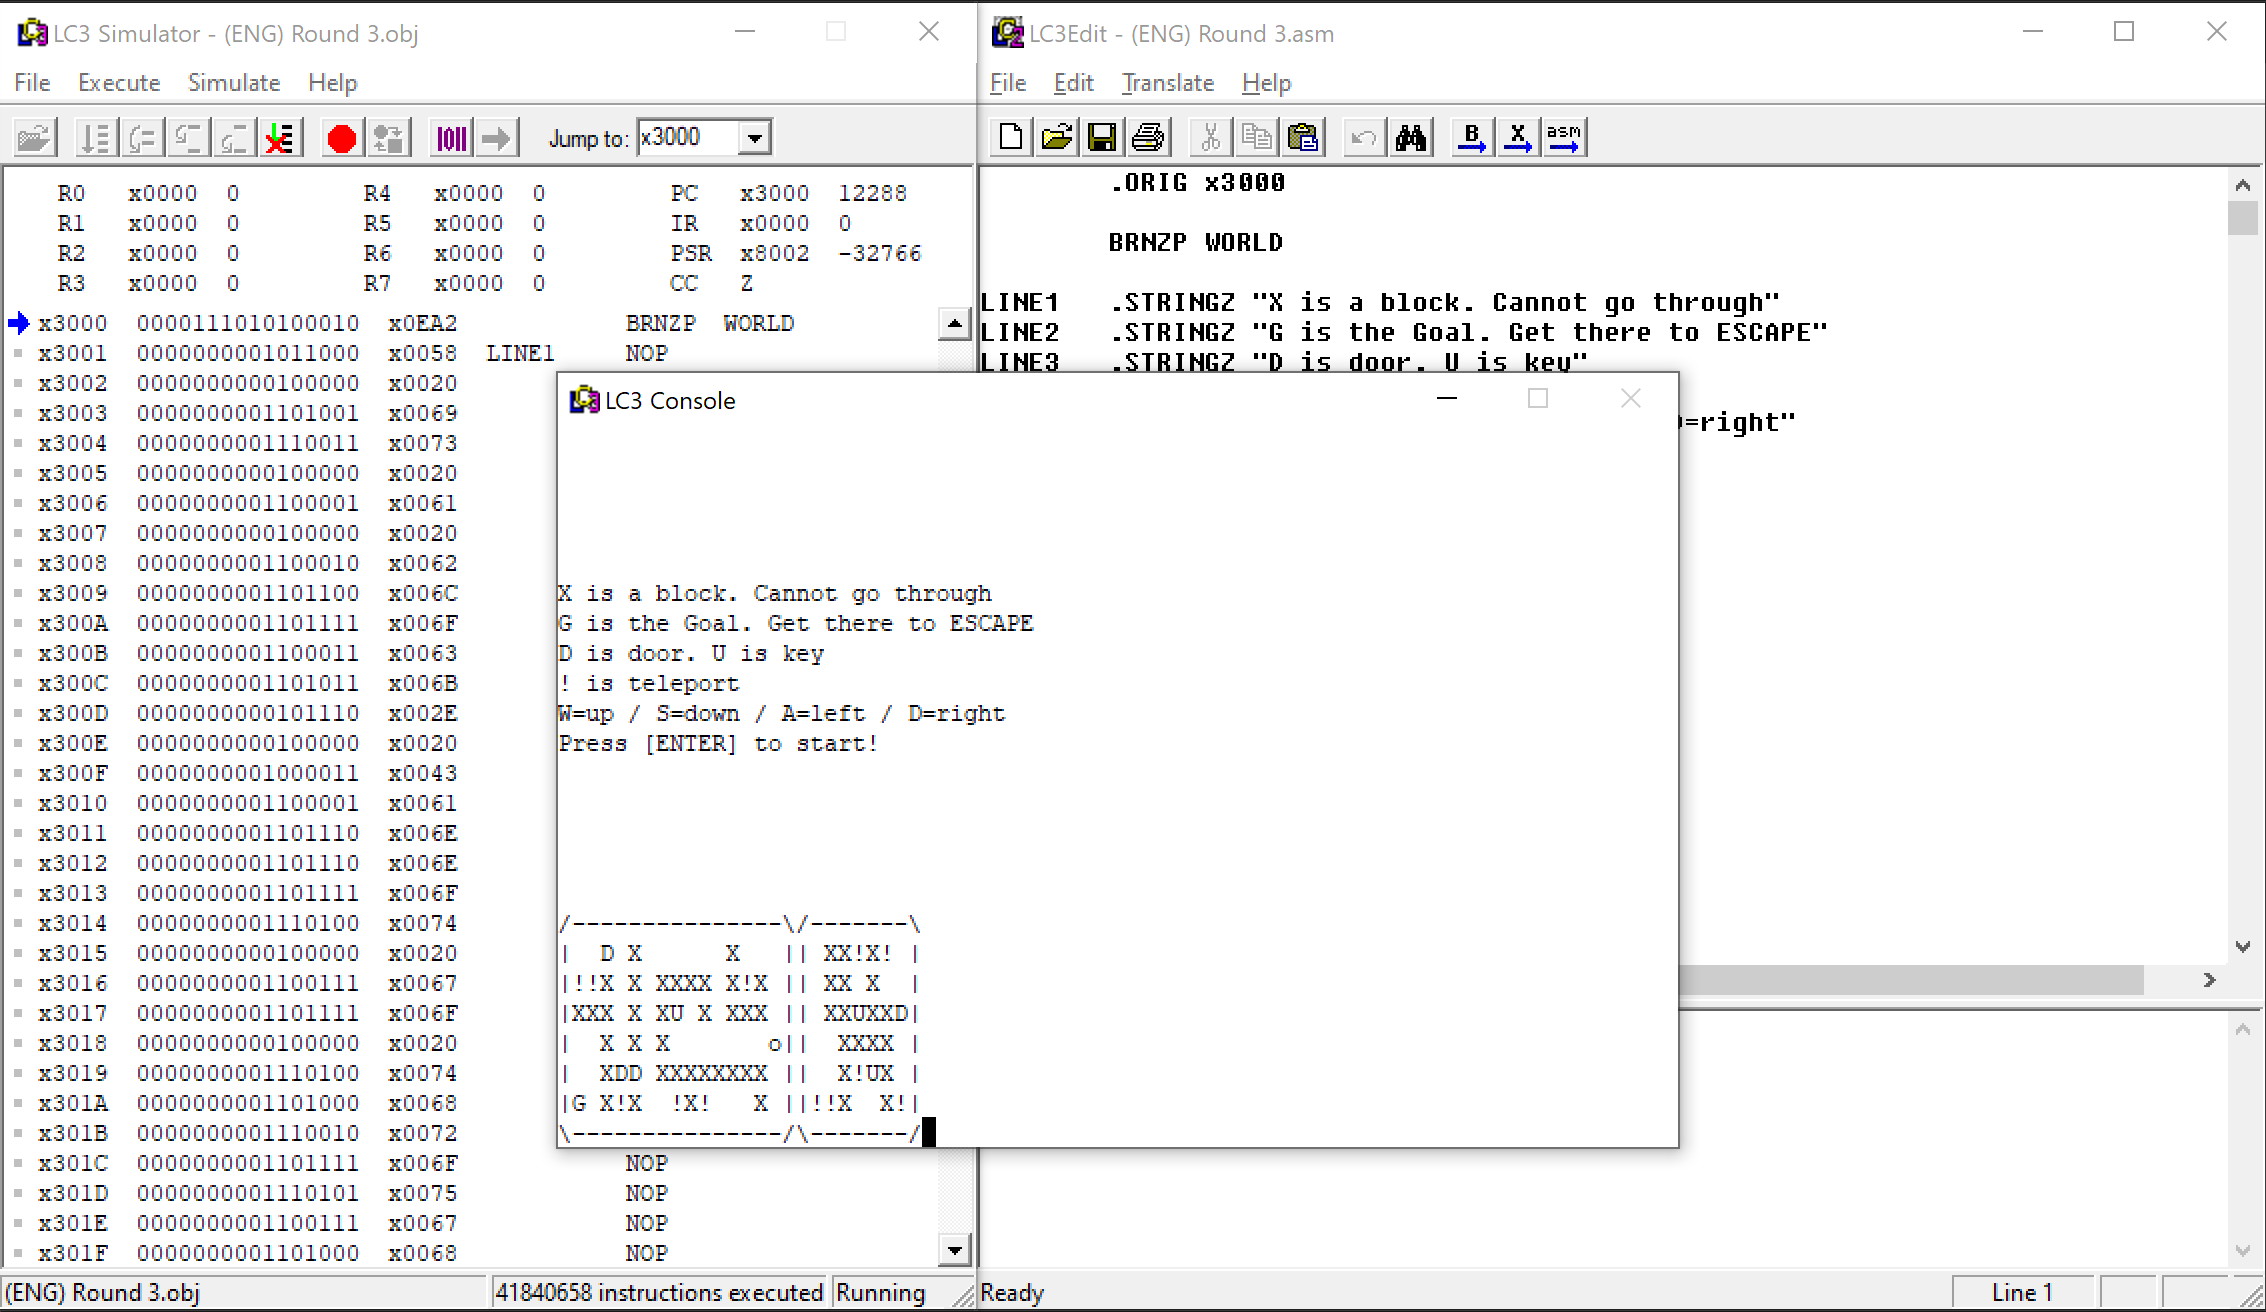Click inside the Jump to address field

tap(687, 138)
